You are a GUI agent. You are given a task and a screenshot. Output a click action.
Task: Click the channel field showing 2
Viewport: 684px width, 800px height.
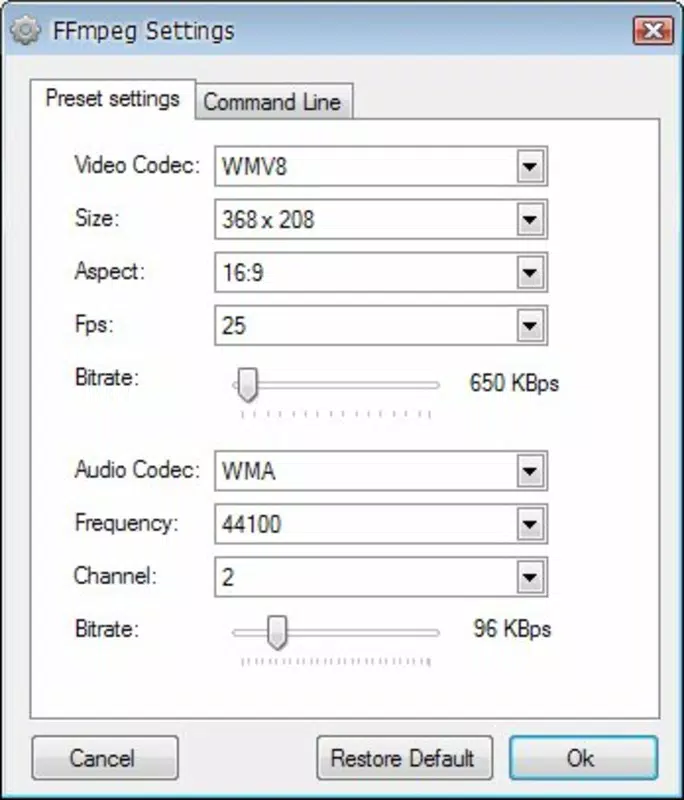(381, 577)
